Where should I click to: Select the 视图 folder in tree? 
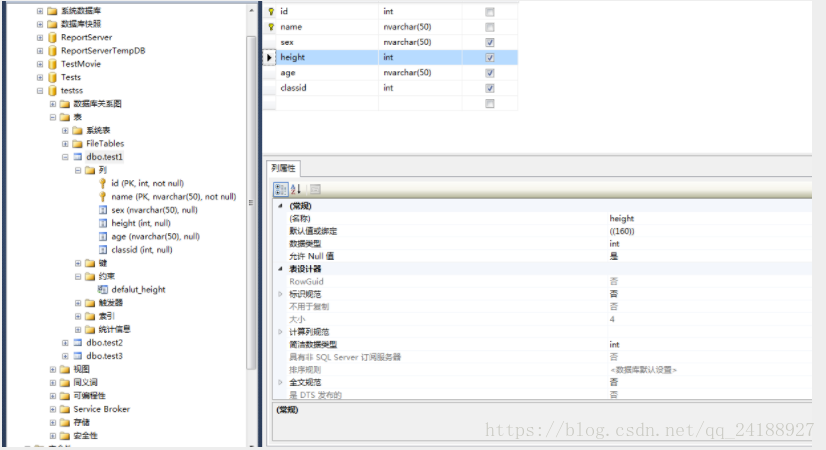[82, 369]
